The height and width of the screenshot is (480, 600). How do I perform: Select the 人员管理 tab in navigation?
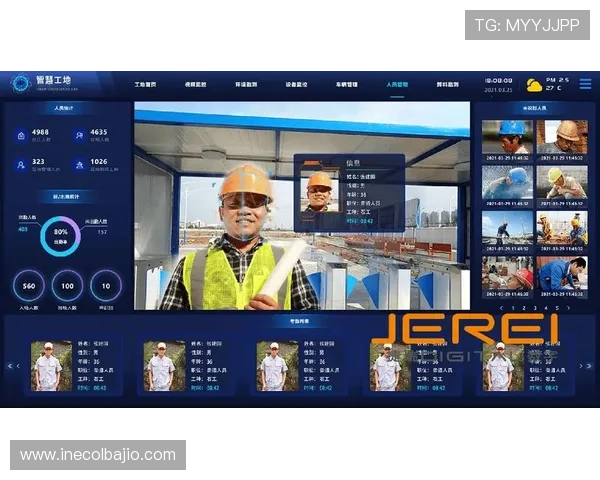pos(397,85)
